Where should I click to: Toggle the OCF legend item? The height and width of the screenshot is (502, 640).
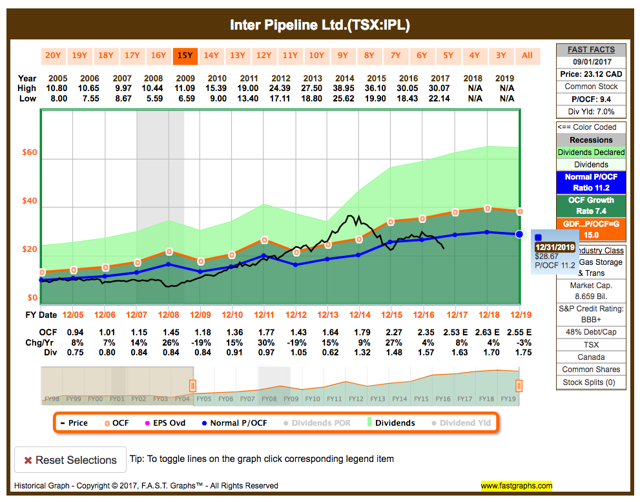pos(117,423)
